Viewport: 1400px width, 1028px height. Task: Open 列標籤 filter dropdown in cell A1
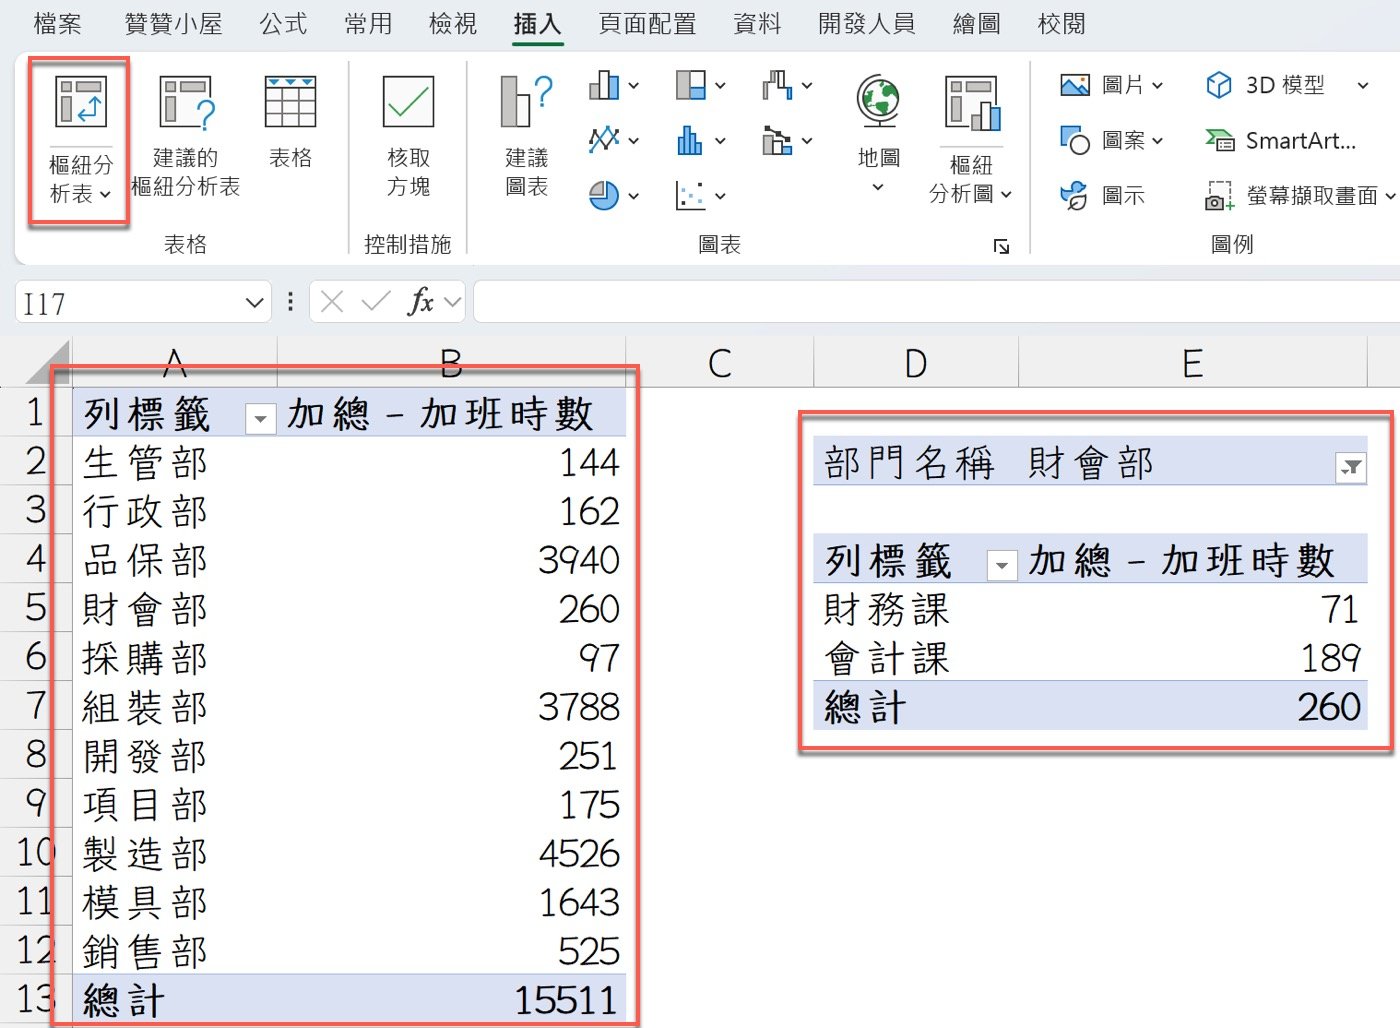tap(260, 419)
